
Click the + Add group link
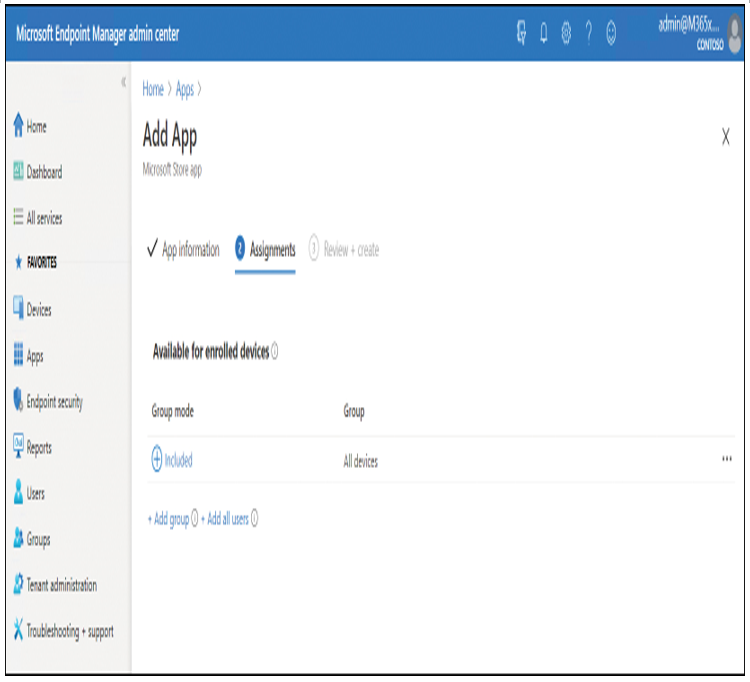pos(168,518)
